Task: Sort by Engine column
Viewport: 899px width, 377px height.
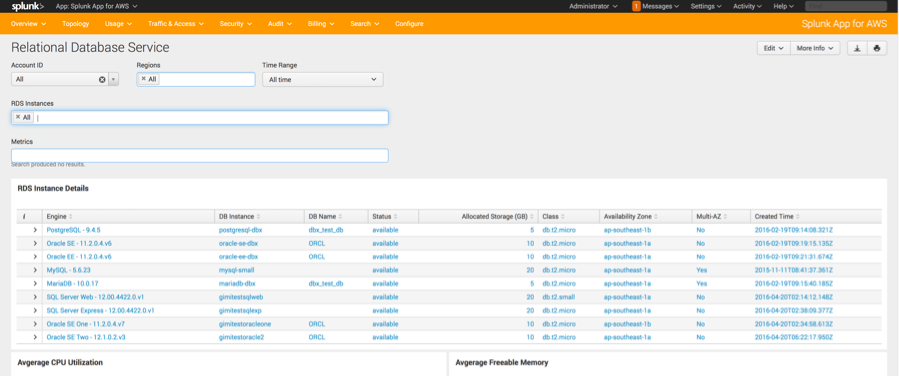Action: (59, 217)
